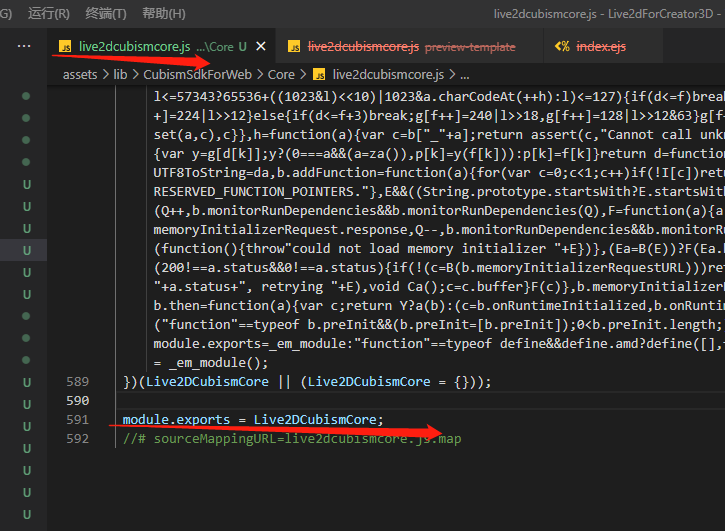The height and width of the screenshot is (531, 725).
Task: Select 'lib' in the breadcrumb
Action: click(x=120, y=74)
